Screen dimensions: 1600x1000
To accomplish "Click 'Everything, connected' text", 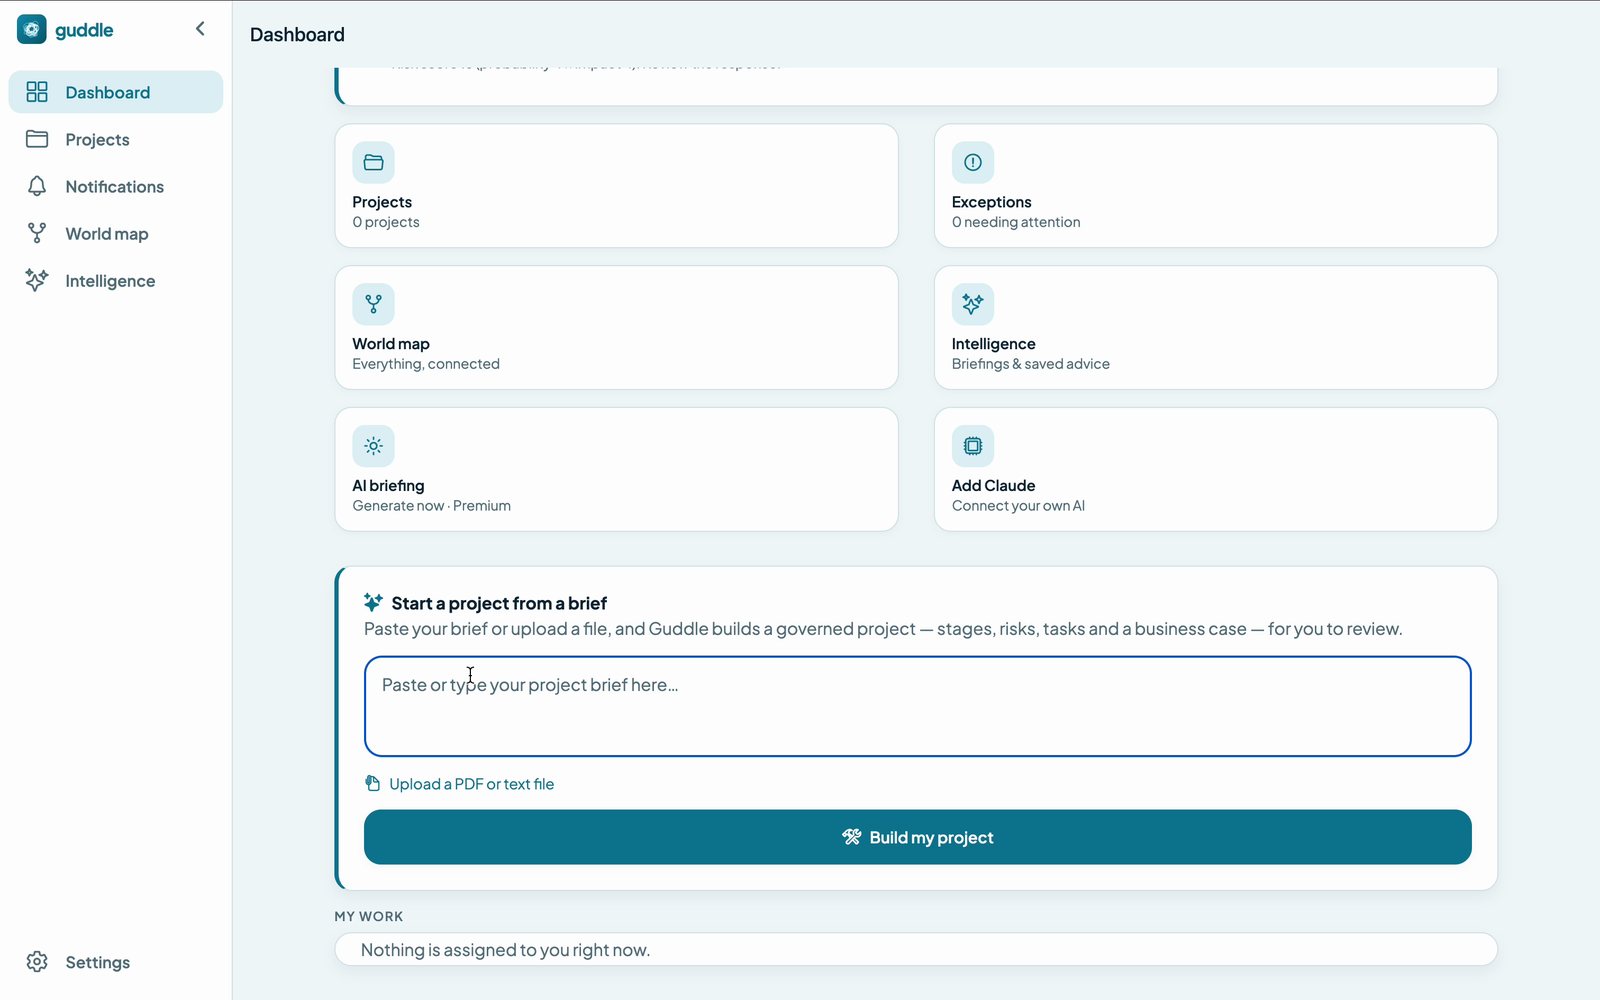I will pyautogui.click(x=426, y=364).
